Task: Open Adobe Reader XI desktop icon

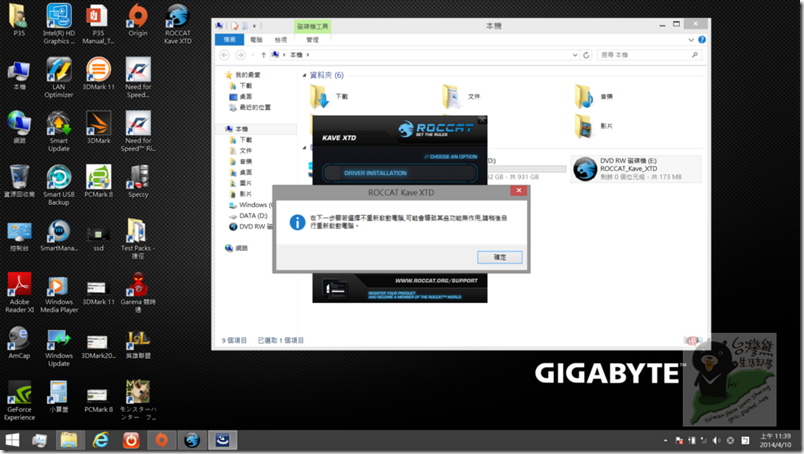Action: coord(19,292)
